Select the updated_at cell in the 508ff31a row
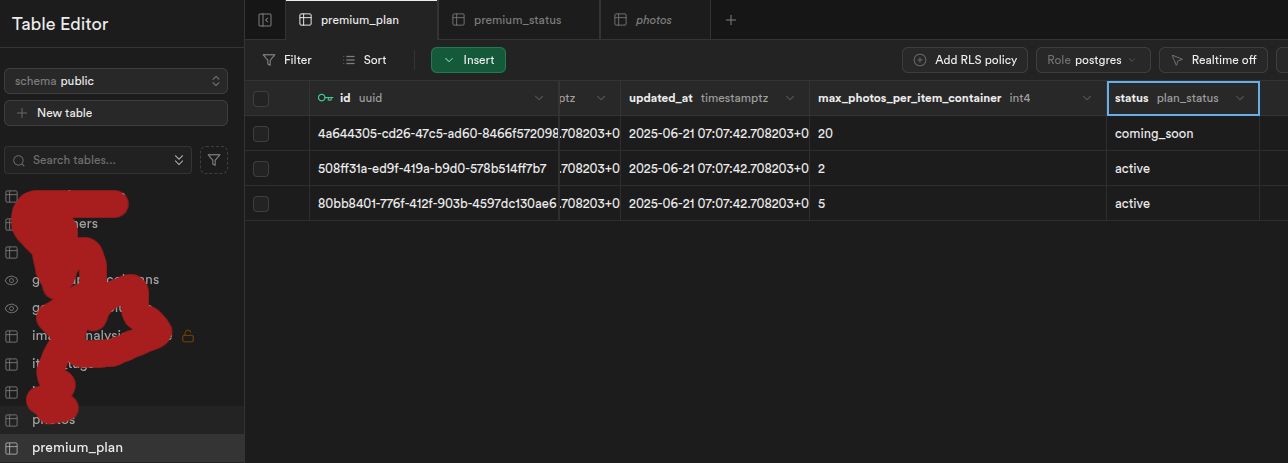The image size is (1288, 463). point(715,169)
